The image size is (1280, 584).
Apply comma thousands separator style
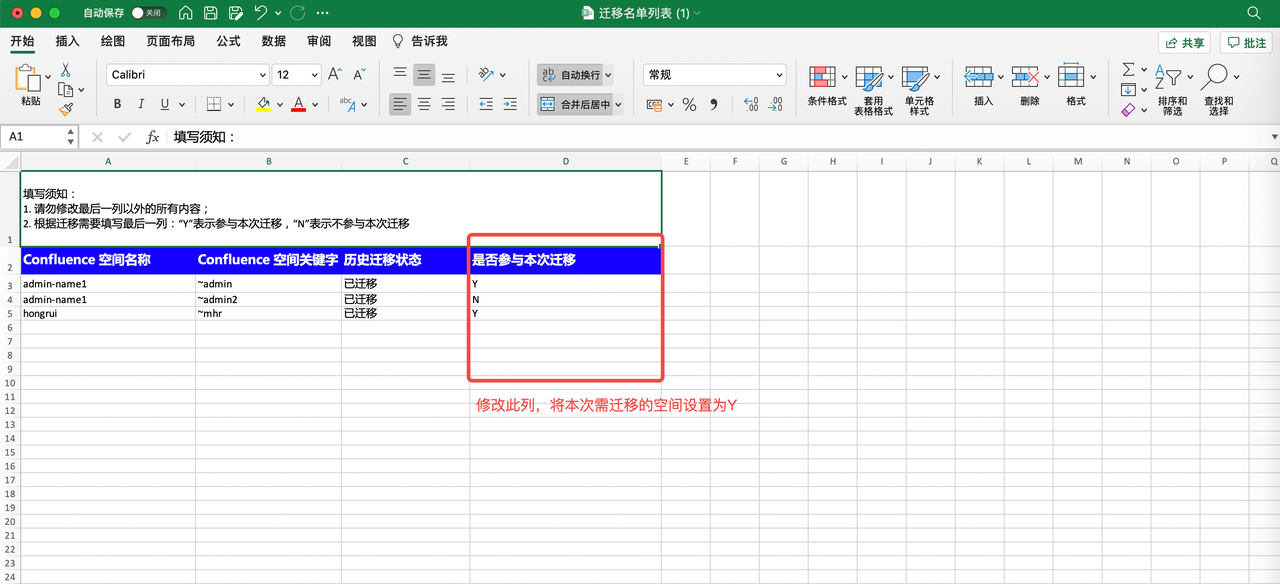(x=714, y=104)
